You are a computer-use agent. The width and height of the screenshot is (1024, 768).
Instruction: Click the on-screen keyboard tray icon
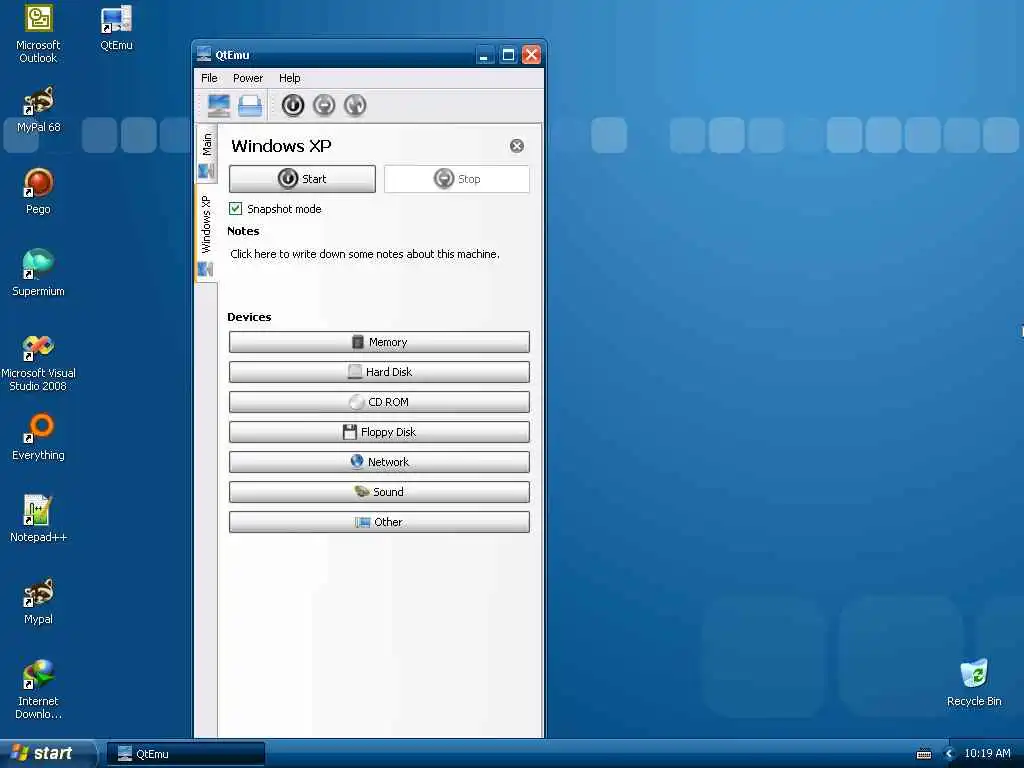923,754
